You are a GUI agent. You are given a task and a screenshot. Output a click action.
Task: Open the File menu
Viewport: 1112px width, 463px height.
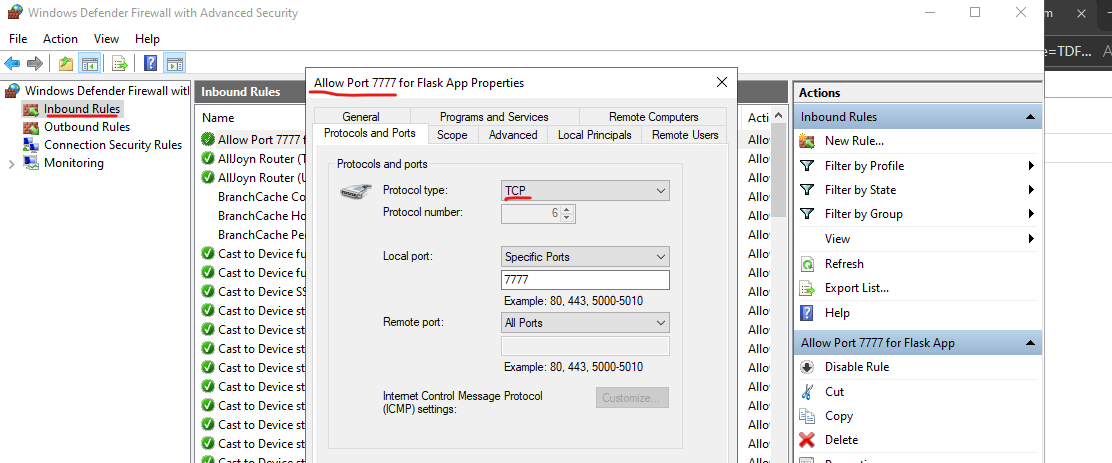pos(18,39)
